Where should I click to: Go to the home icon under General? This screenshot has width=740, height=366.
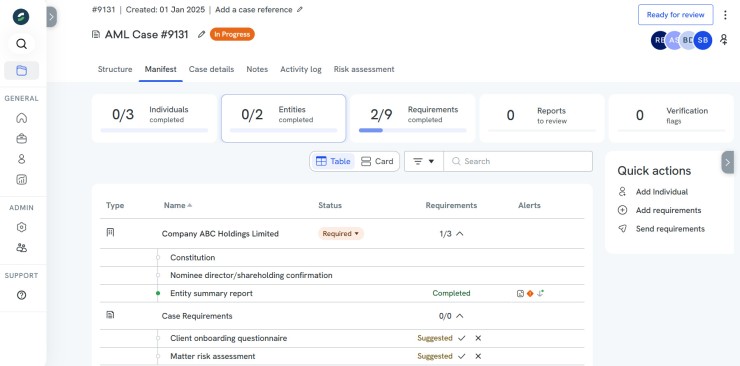pos(21,118)
